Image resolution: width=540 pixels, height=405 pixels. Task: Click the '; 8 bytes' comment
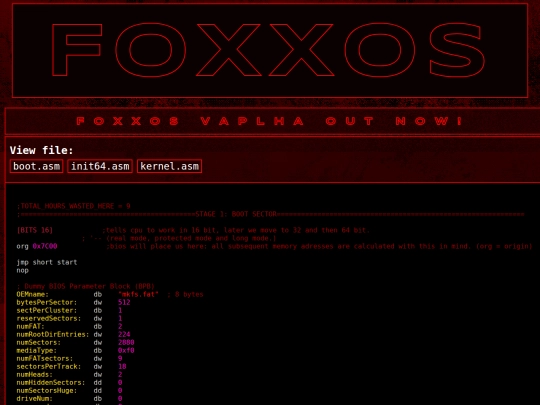click(x=185, y=294)
